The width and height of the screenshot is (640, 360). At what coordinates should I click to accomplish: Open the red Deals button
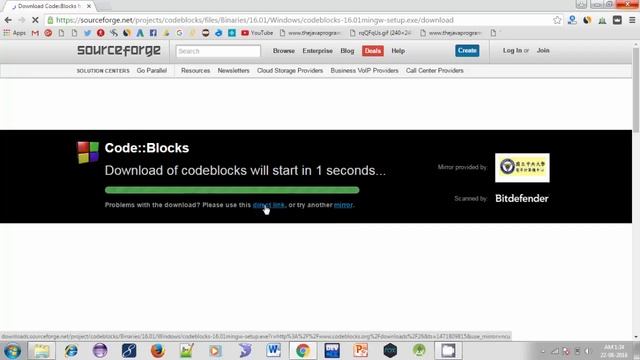coord(373,51)
